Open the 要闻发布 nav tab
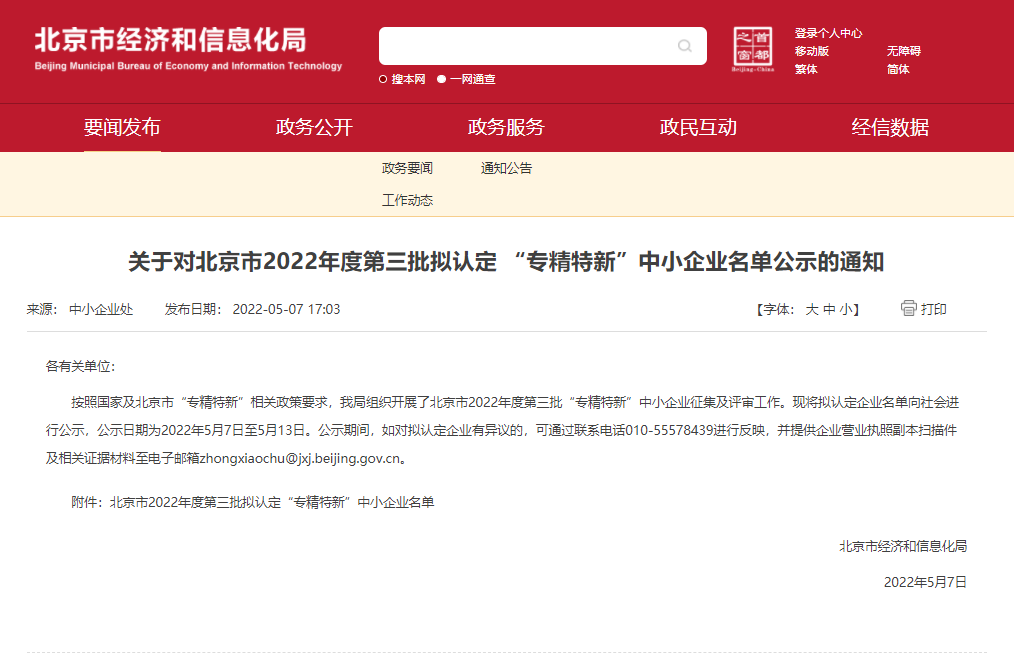Image resolution: width=1014 pixels, height=655 pixels. (122, 127)
